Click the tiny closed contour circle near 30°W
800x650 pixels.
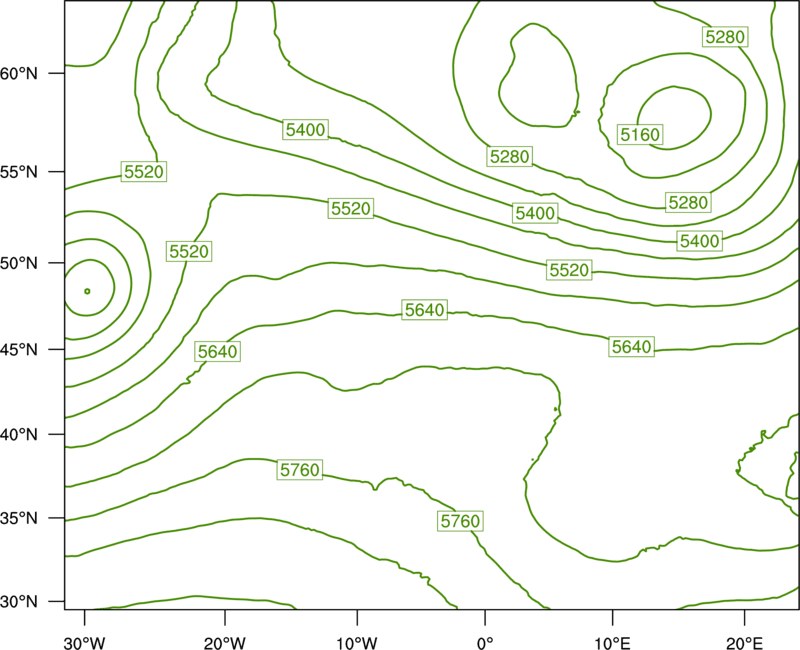[x=87, y=291]
